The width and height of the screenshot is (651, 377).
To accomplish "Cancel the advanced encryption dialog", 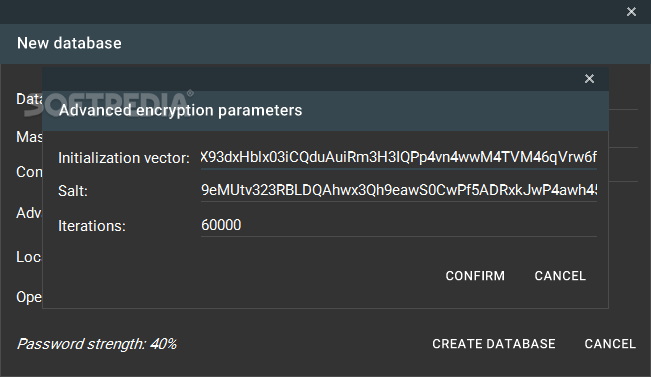I will point(560,276).
